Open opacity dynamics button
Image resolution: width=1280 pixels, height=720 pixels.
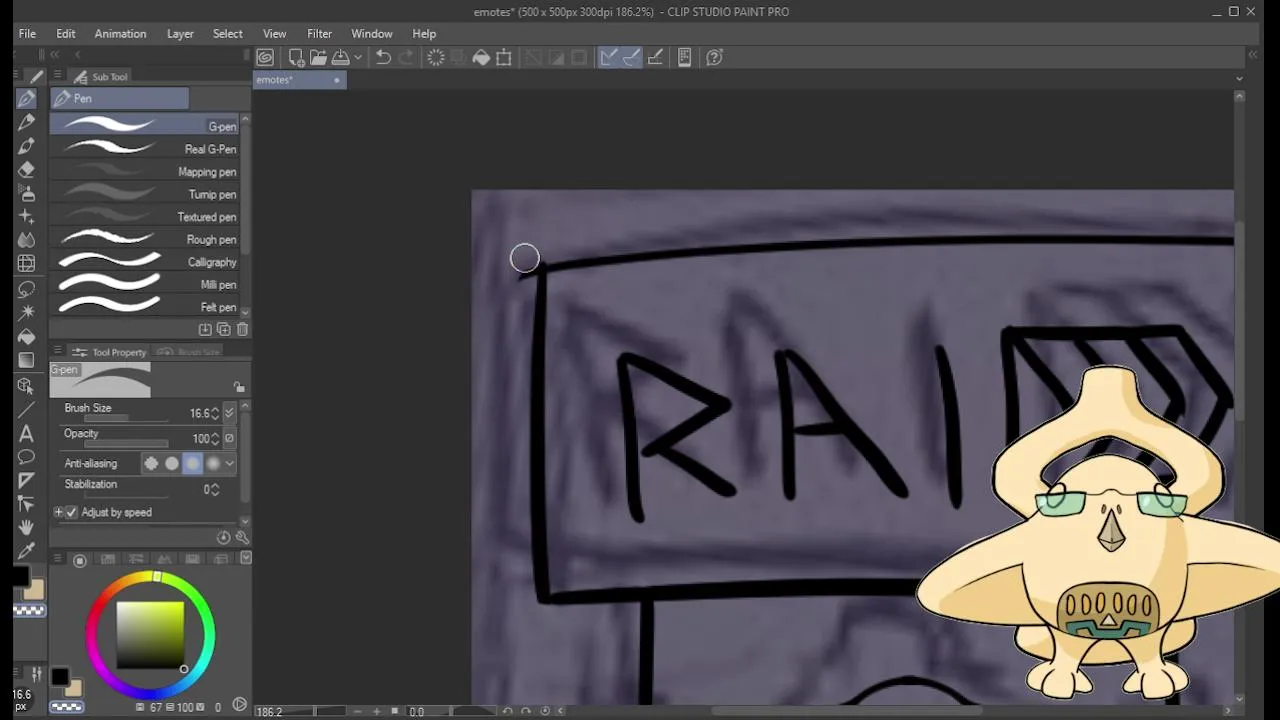click(229, 438)
